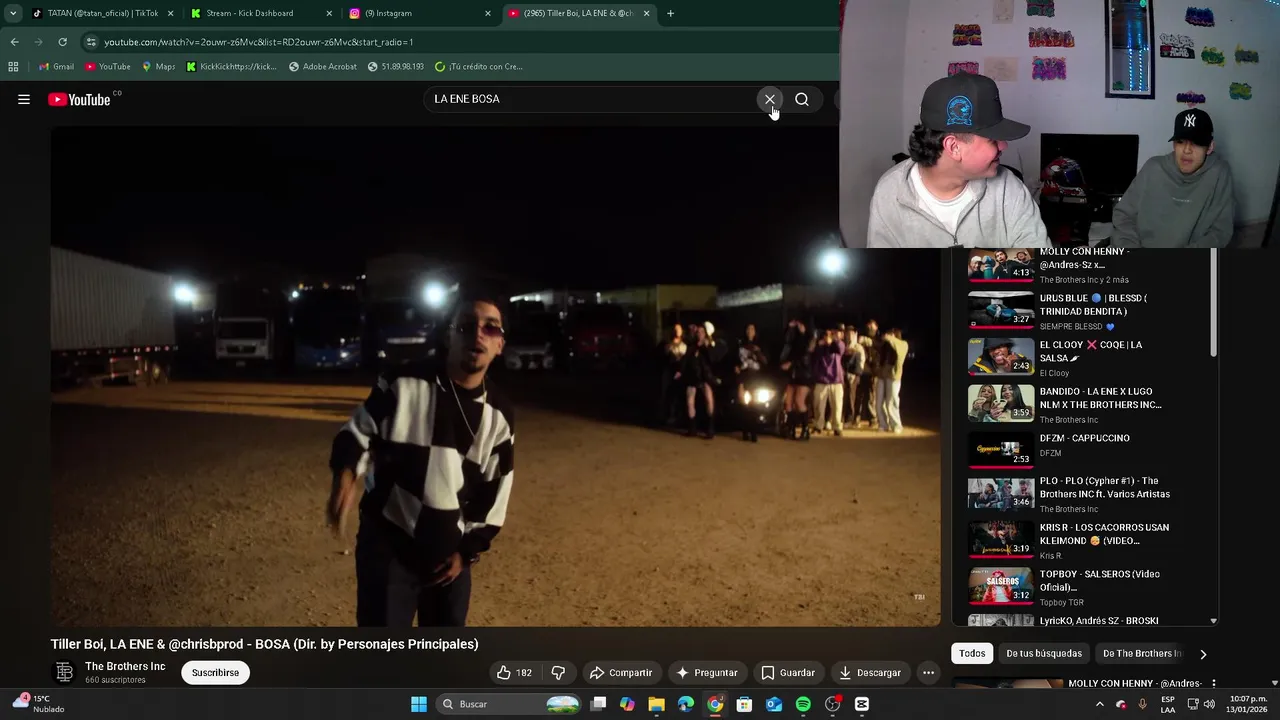Play 'URUS BLUE | BLESSD' playlist video

pos(1085,311)
